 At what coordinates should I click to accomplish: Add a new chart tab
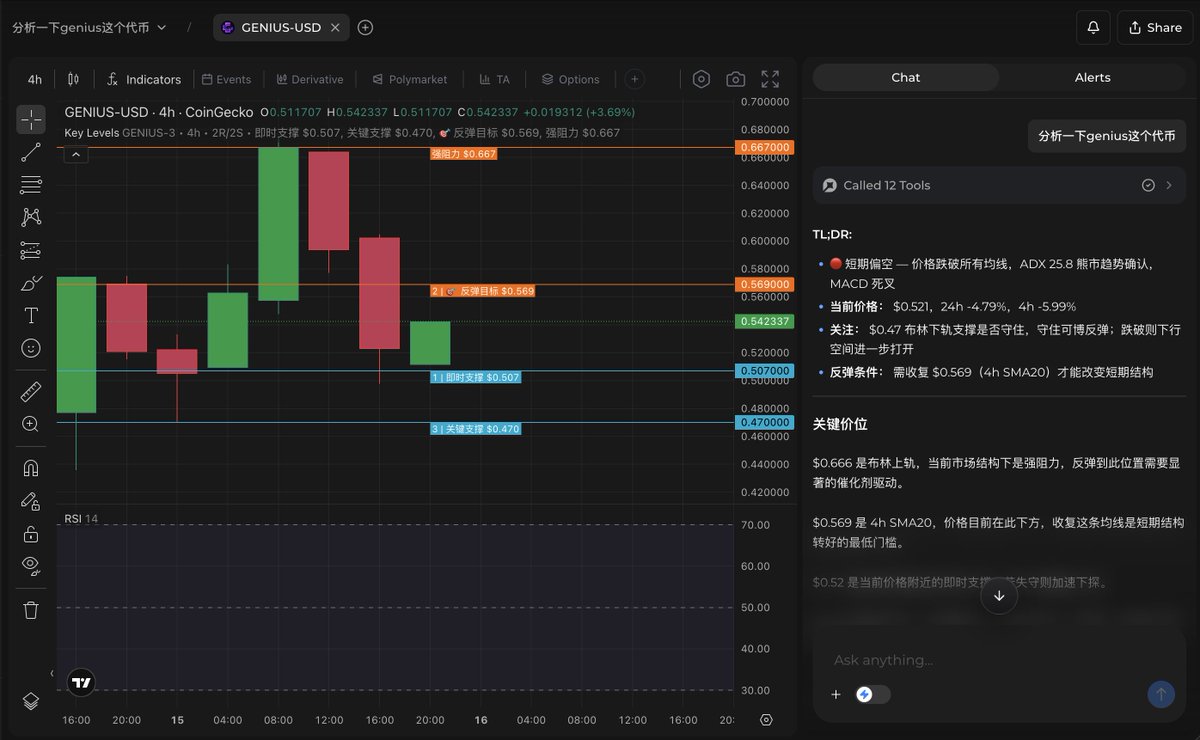coord(365,27)
